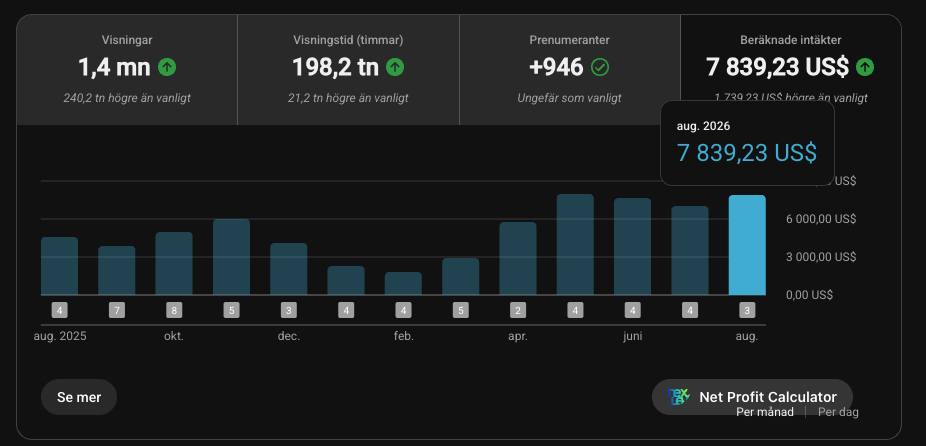The width and height of the screenshot is (926, 446).
Task: Select the juni revenue bar
Action: [x=632, y=247]
